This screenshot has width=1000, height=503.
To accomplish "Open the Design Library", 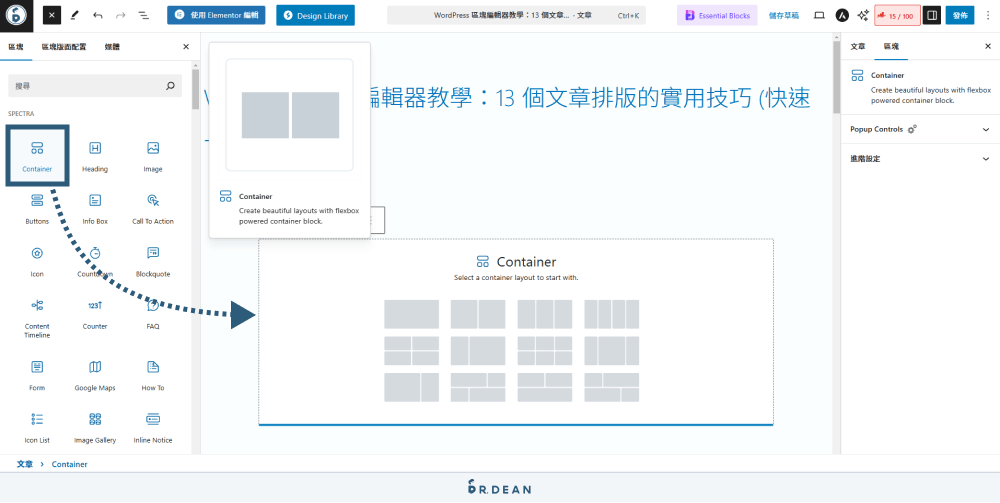I will click(x=316, y=15).
